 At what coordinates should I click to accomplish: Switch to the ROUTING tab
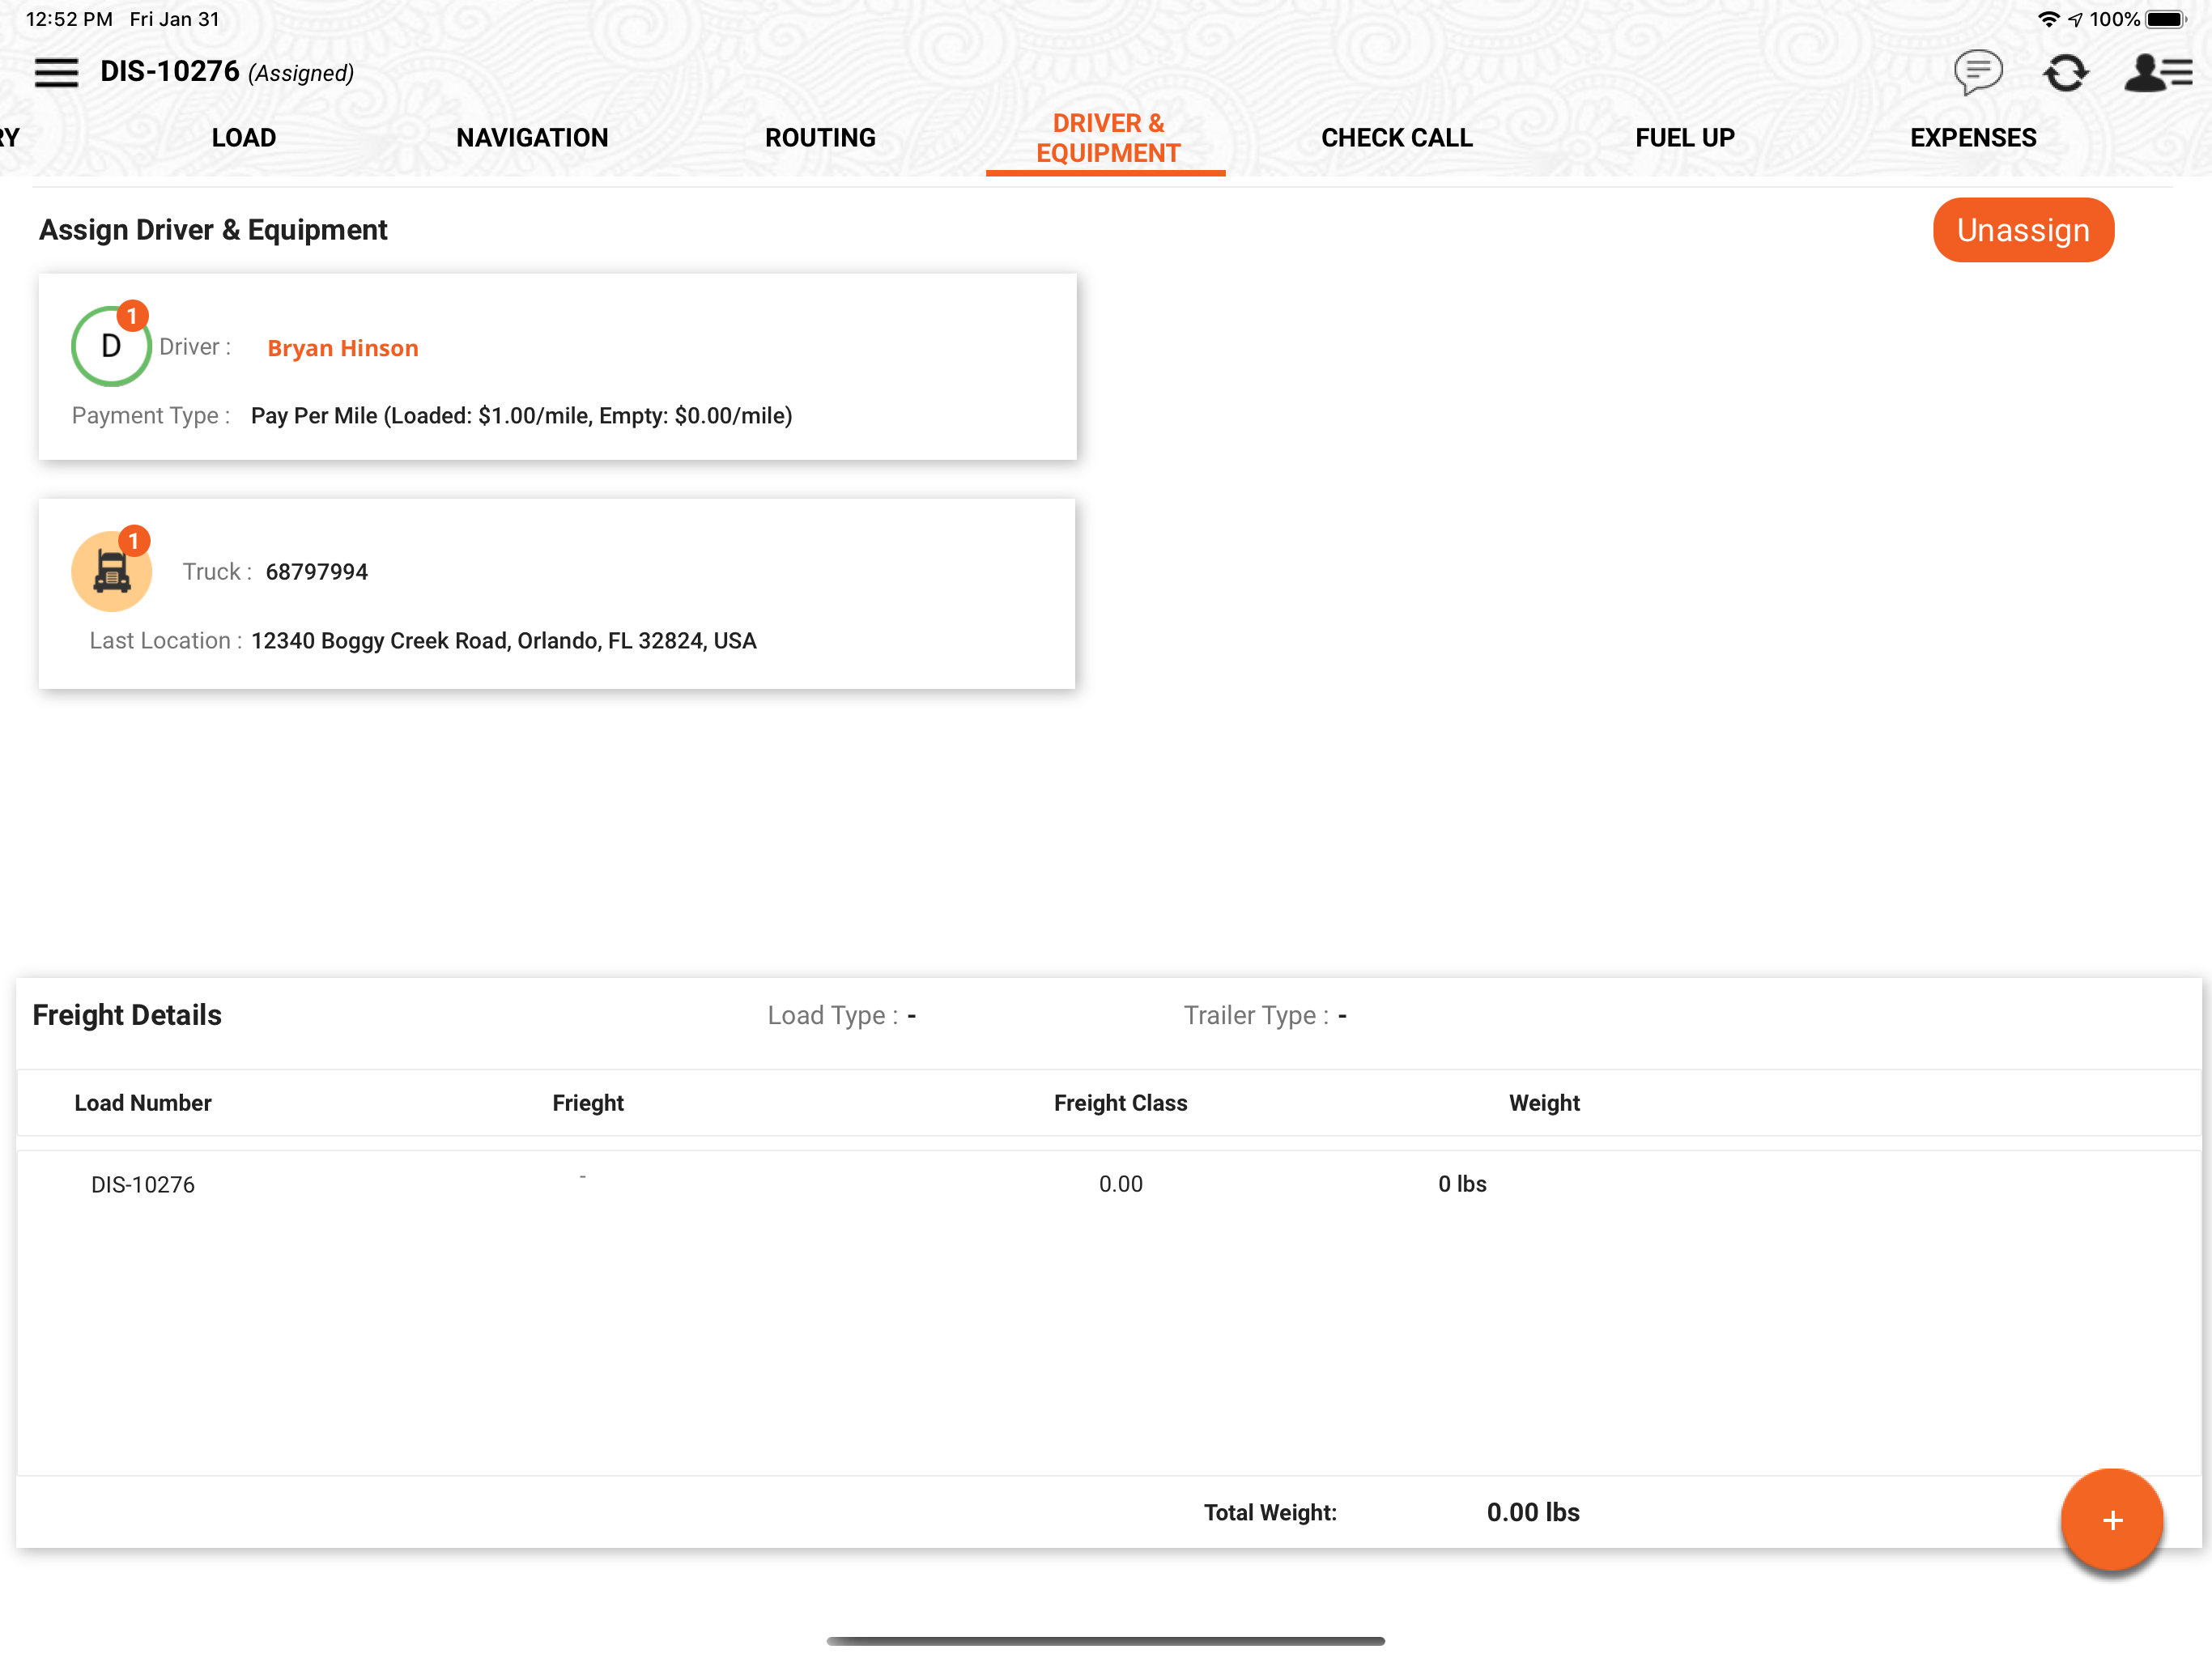(x=820, y=138)
